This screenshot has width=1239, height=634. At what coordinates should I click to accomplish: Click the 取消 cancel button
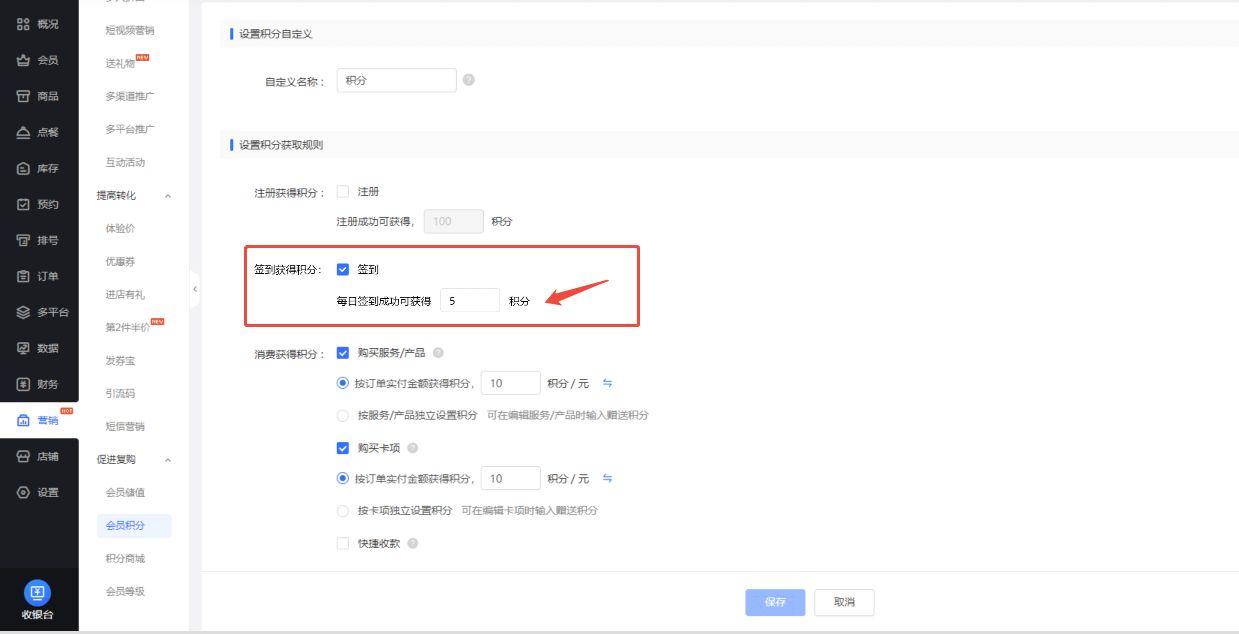click(844, 602)
